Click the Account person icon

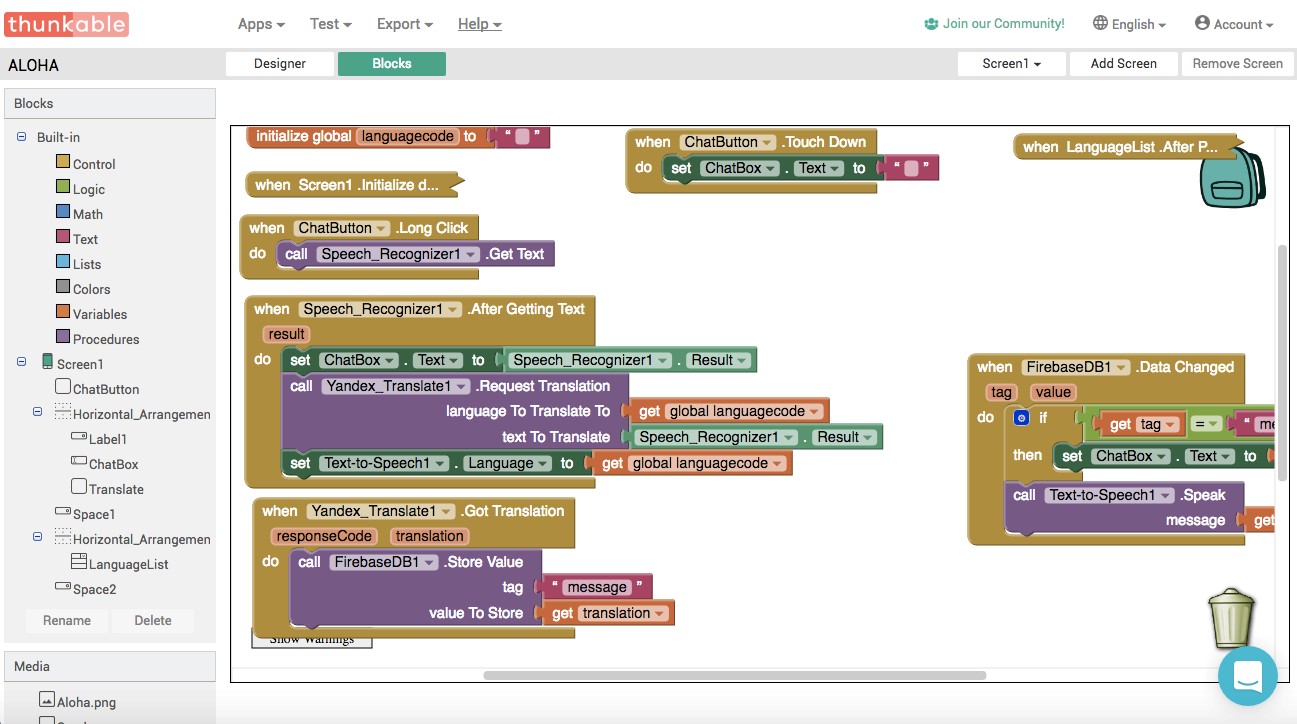pyautogui.click(x=1202, y=23)
